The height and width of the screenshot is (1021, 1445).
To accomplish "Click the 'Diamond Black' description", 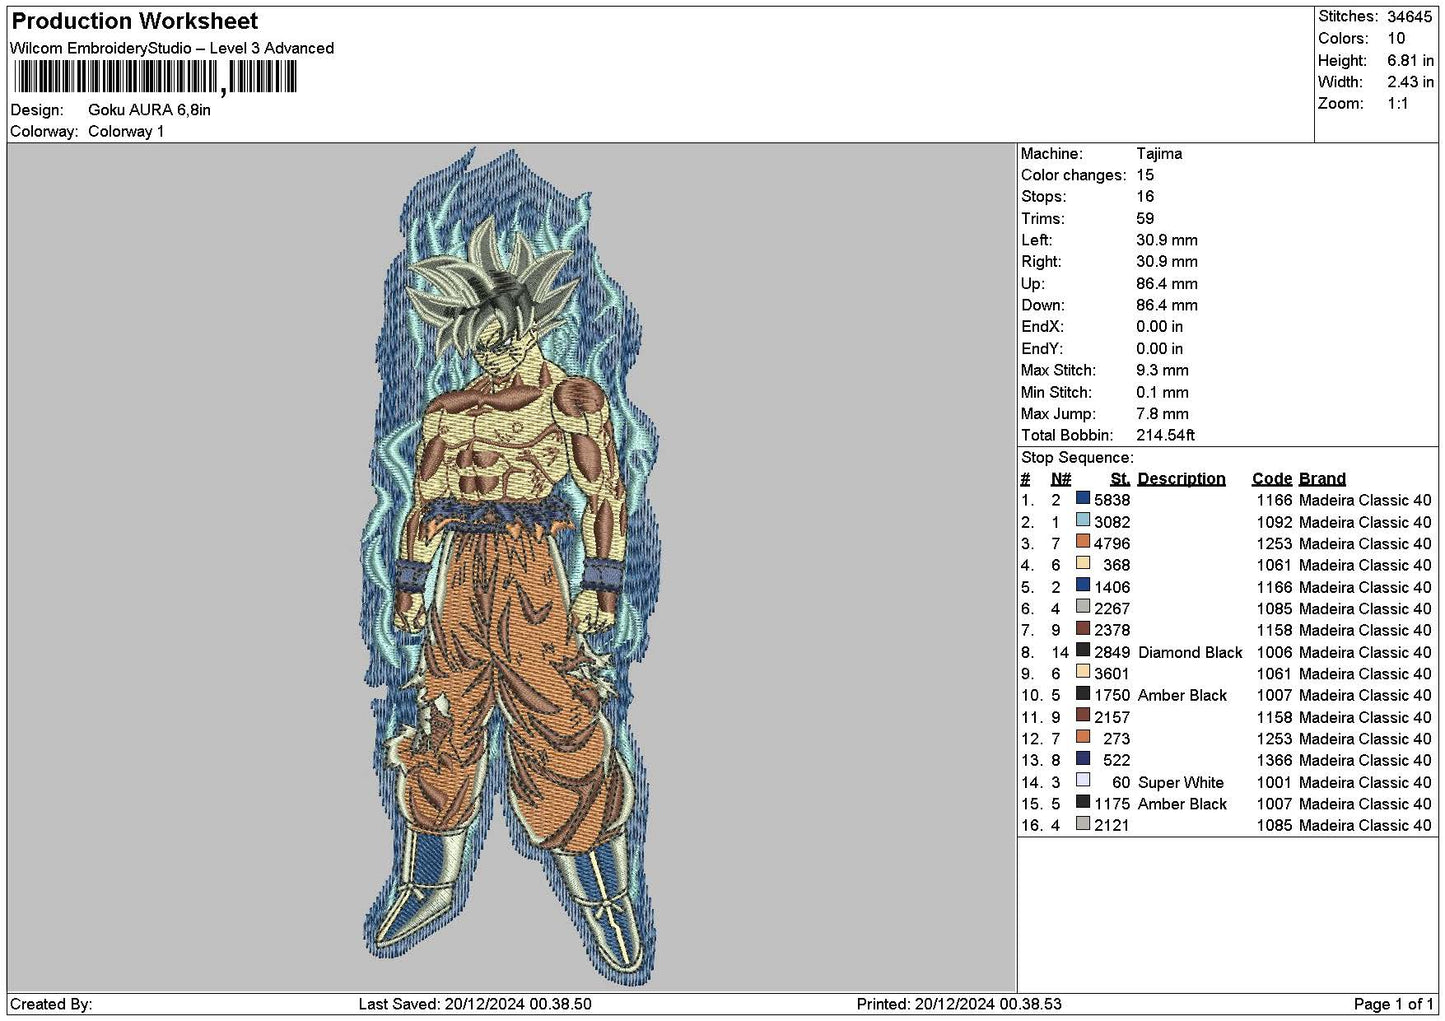I will point(1190,652).
